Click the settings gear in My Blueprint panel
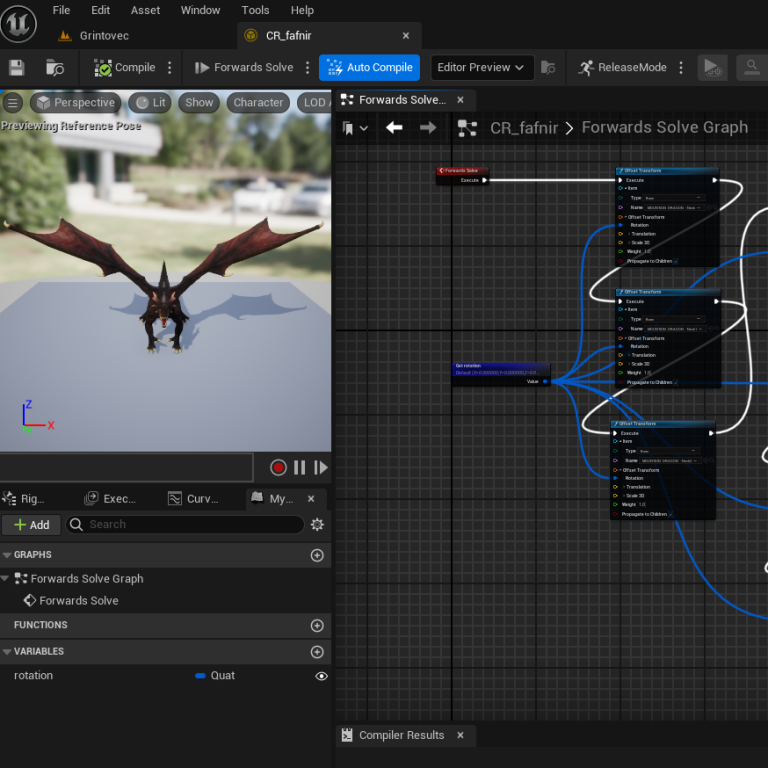This screenshot has height=768, width=768. click(x=317, y=524)
